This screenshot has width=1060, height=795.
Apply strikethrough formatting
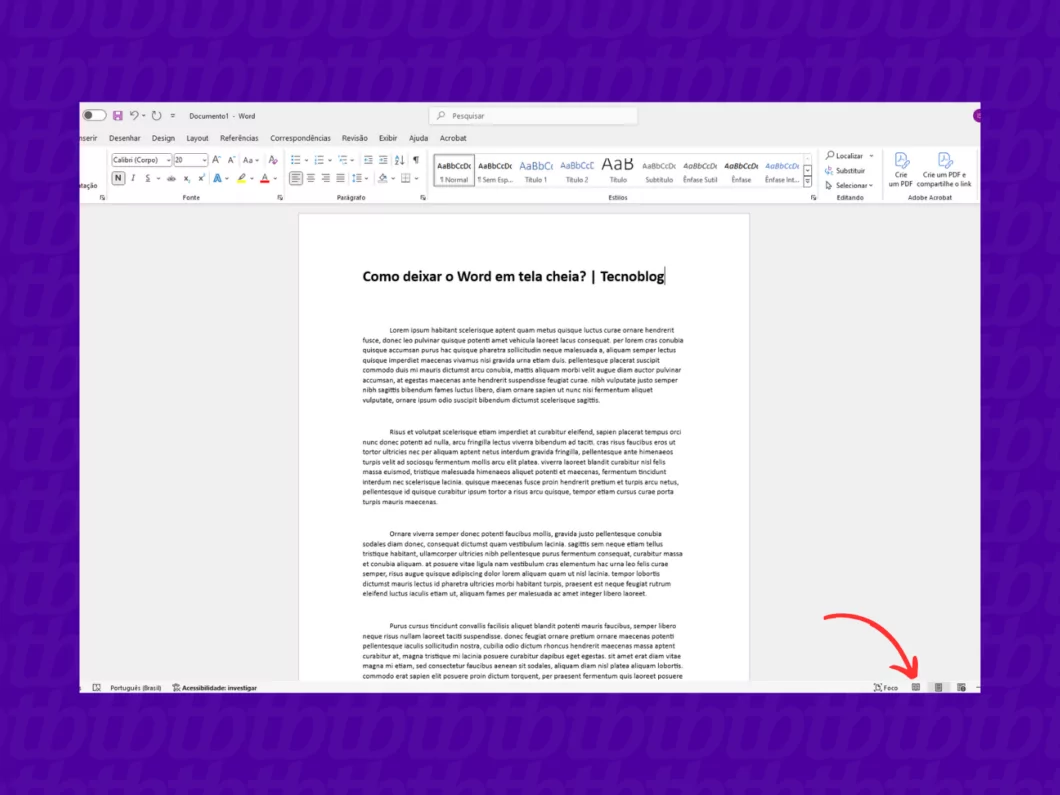(171, 178)
